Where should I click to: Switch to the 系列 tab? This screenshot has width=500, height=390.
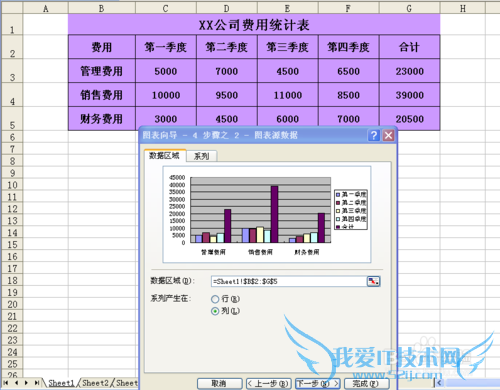(201, 156)
